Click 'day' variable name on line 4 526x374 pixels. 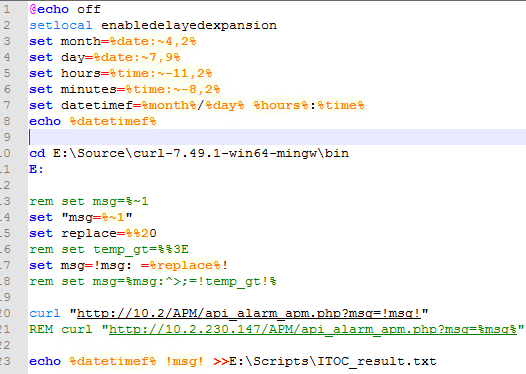tap(72, 57)
